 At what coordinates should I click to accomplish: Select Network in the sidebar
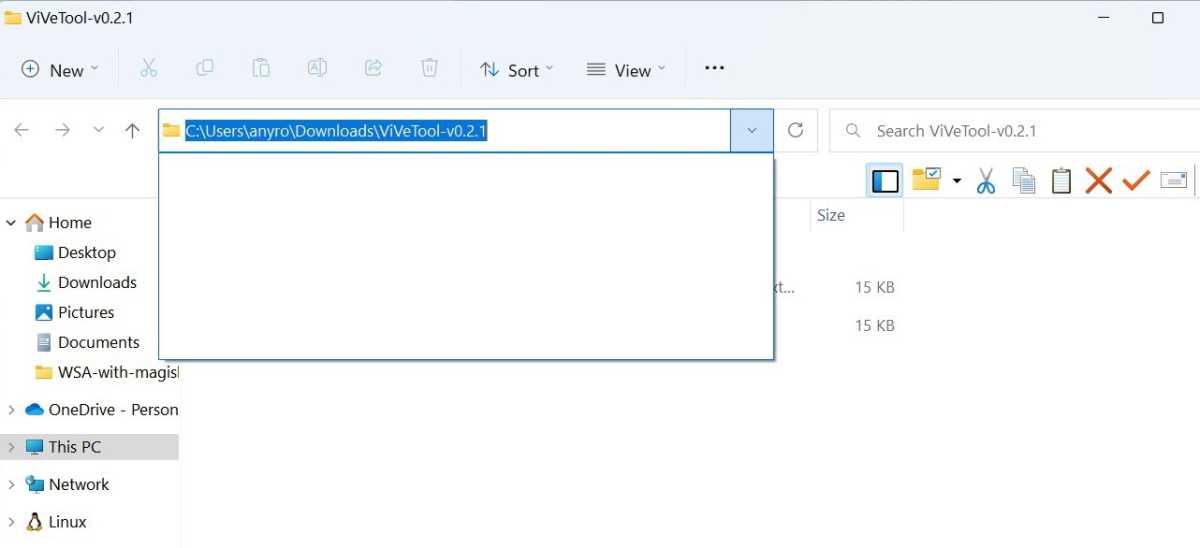[67, 484]
